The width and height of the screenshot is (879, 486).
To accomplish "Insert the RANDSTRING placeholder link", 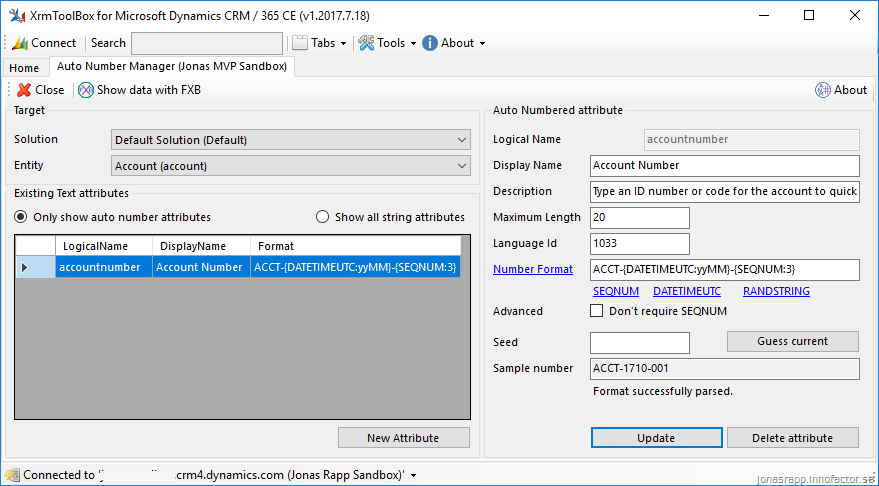I will 776,291.
